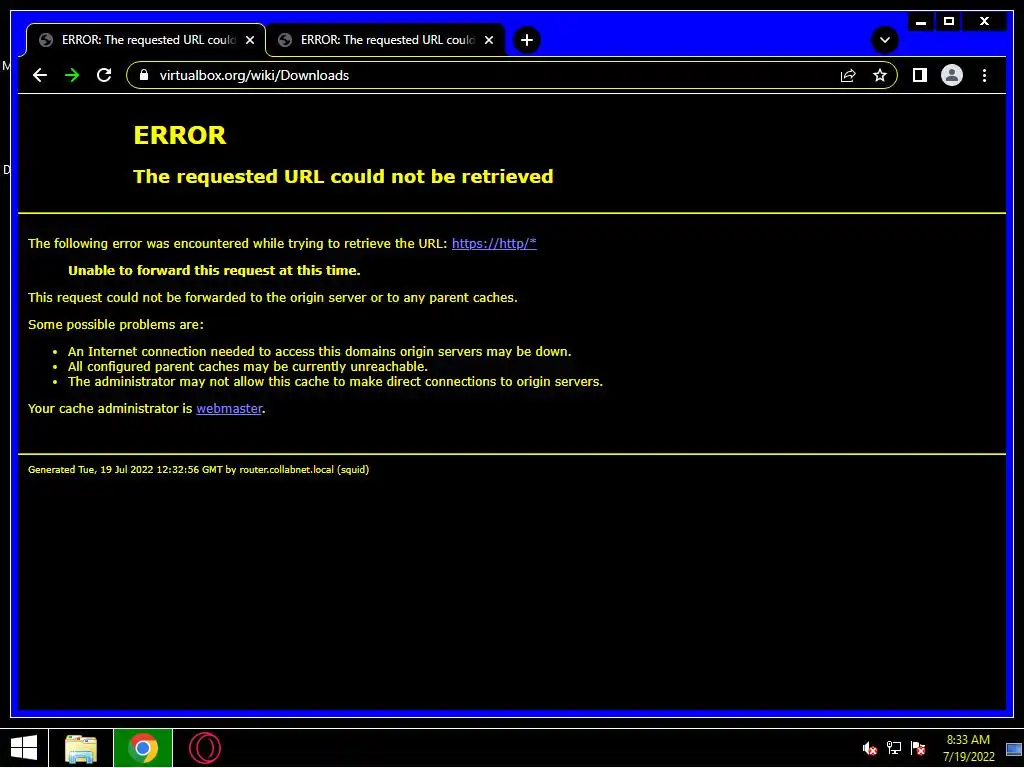
Task: Click 'The requested URL could not be retrieved' heading
Action: [343, 176]
